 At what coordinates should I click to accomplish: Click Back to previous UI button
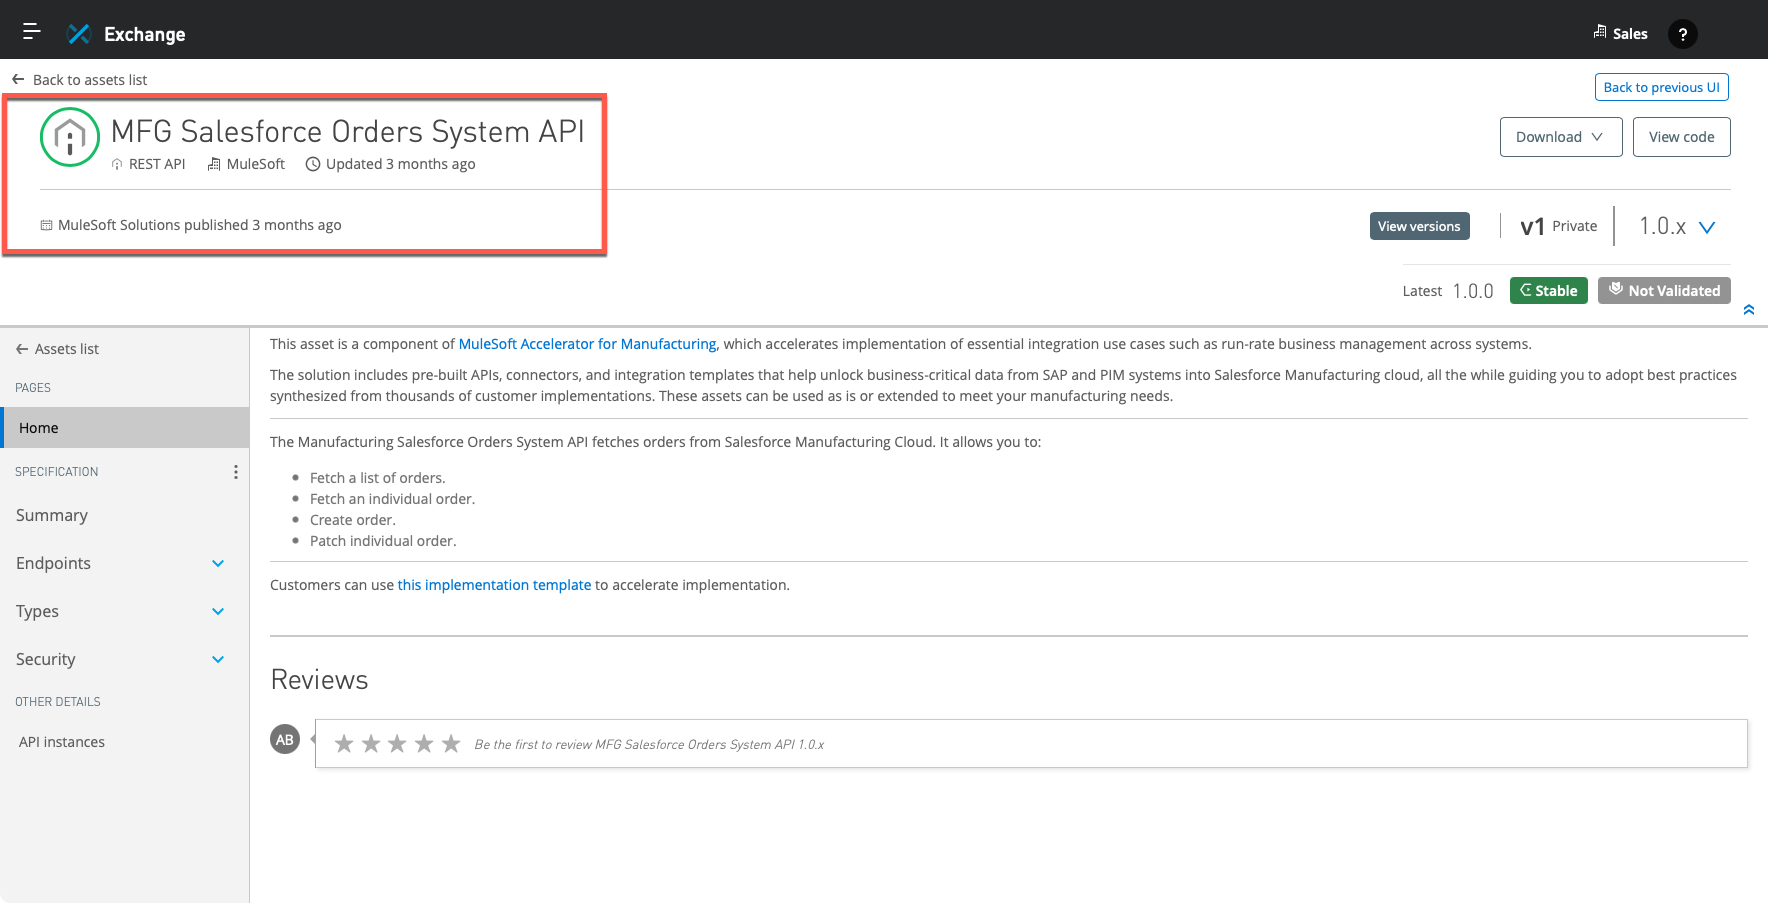coord(1661,87)
